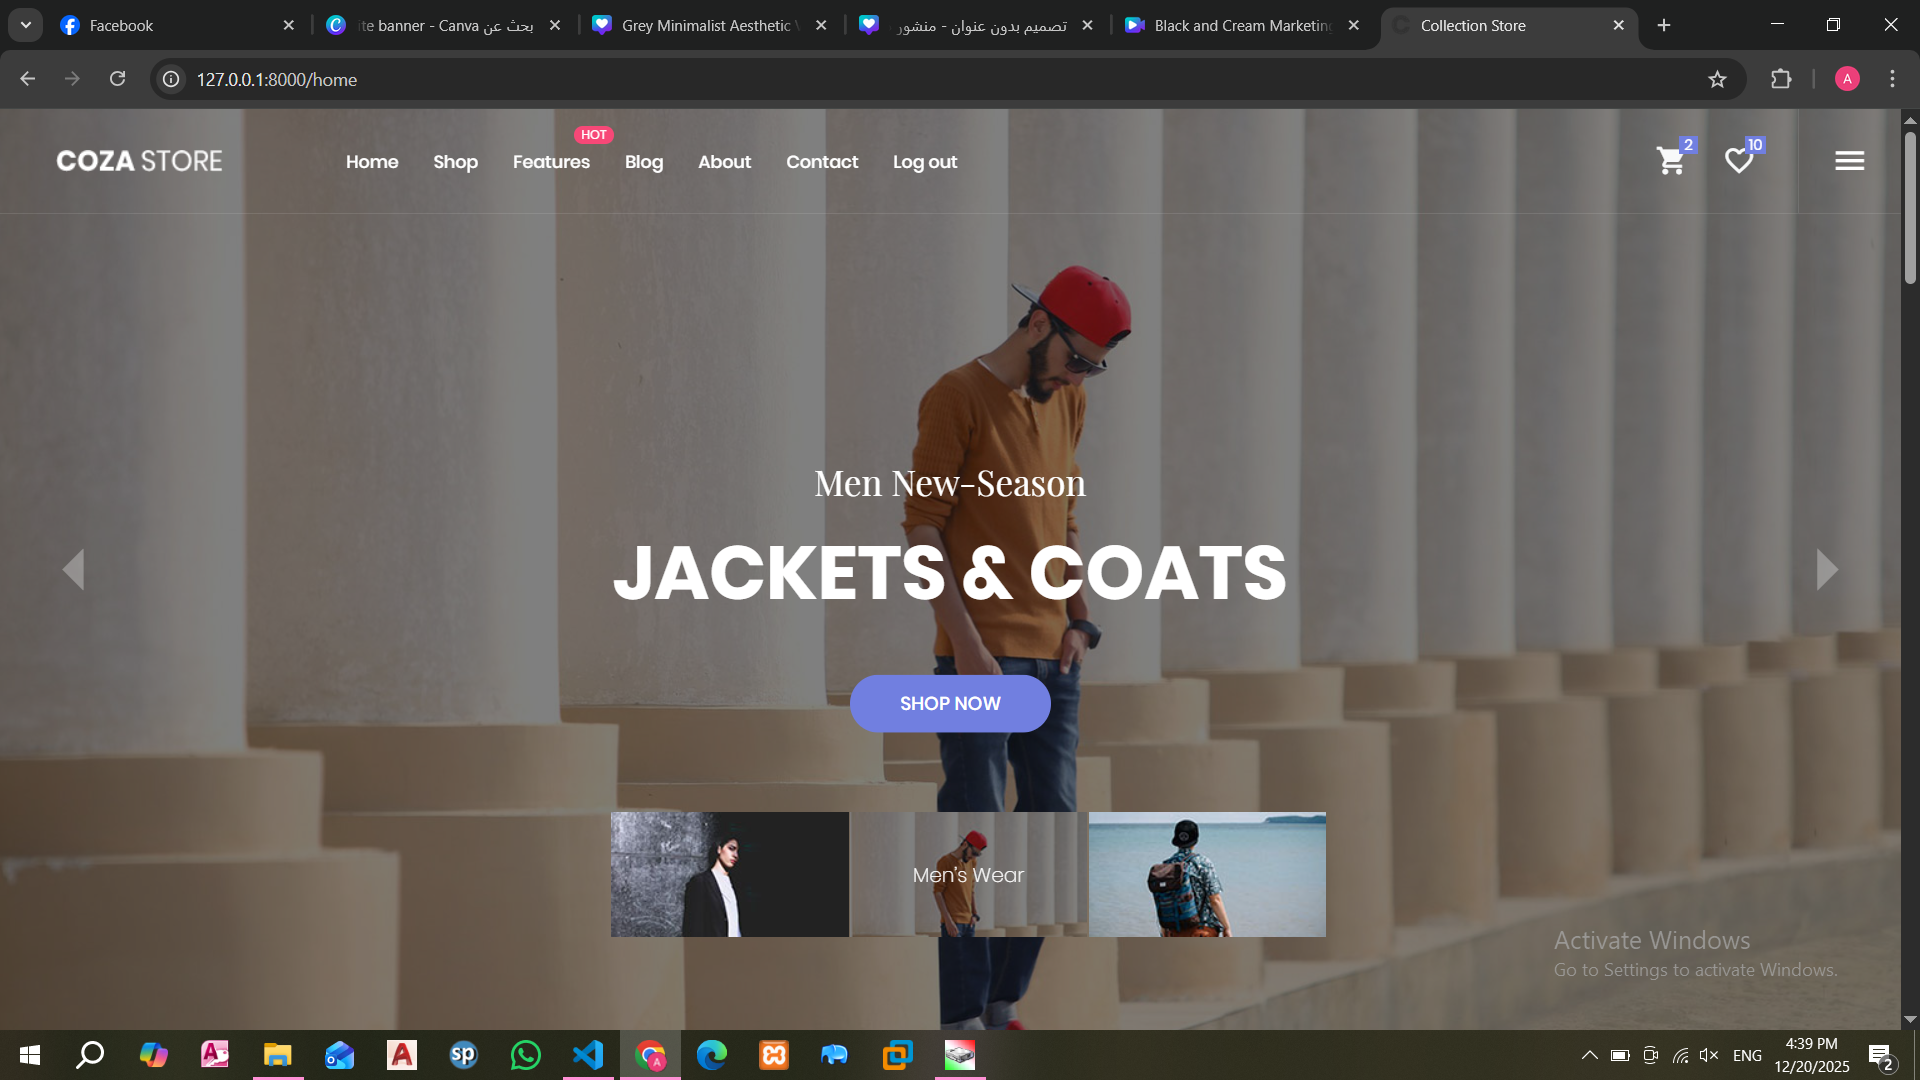
Task: Select the backpack beach slide thumbnail
Action: [x=1207, y=875]
